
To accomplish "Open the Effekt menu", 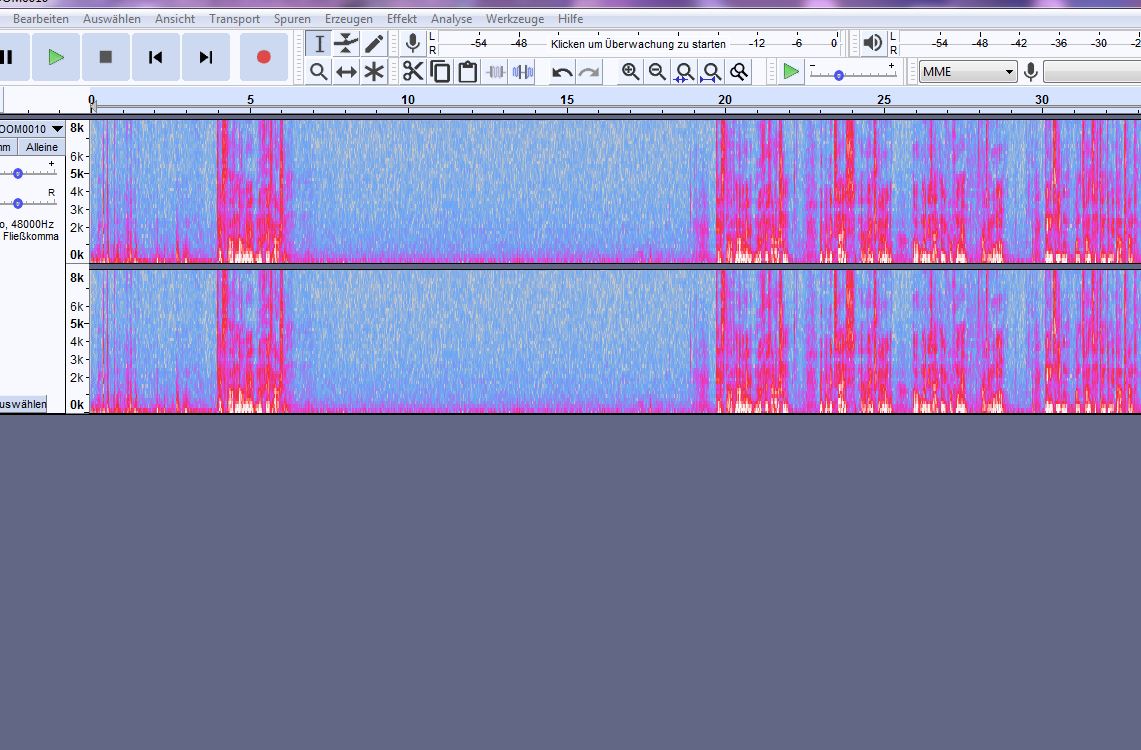I will pos(402,19).
